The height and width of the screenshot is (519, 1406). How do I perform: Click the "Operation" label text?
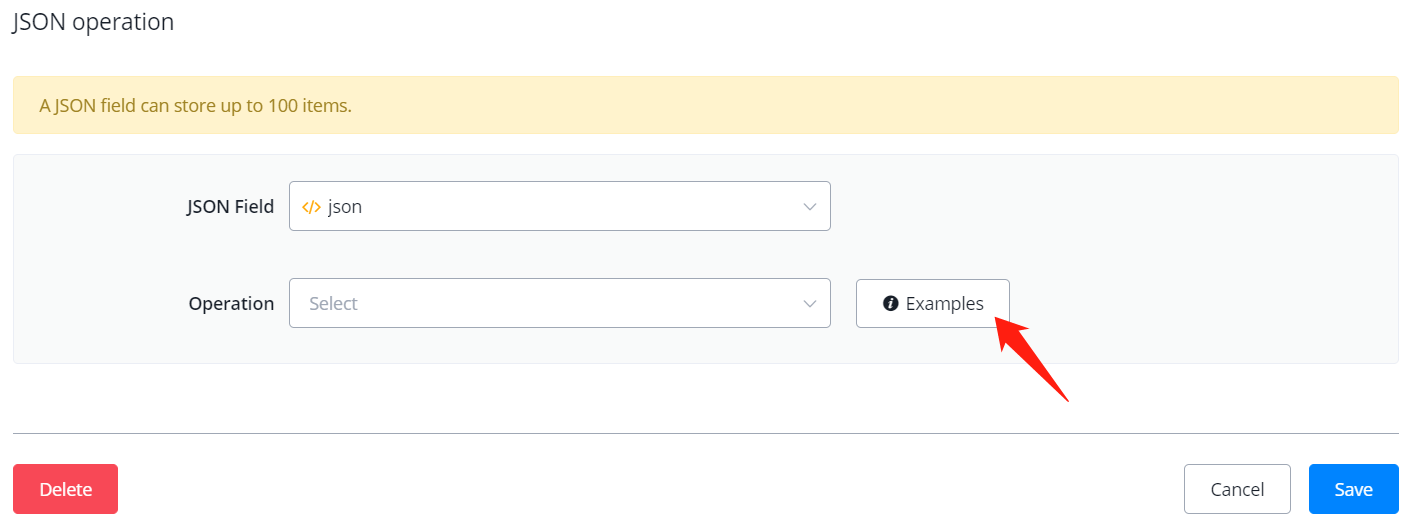pos(231,304)
